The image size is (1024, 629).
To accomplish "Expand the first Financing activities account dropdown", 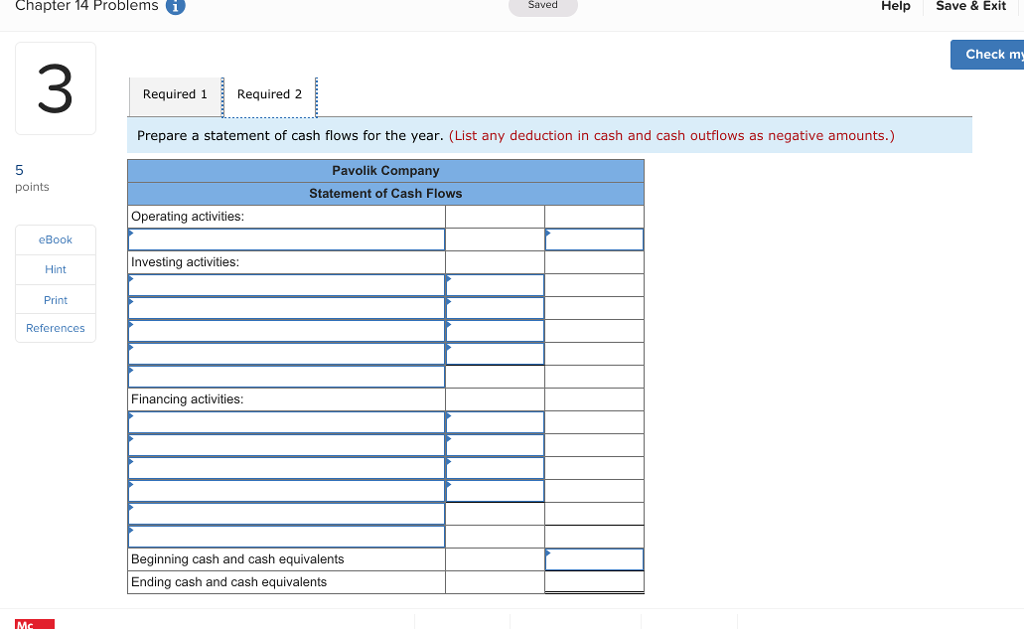I will tap(286, 422).
